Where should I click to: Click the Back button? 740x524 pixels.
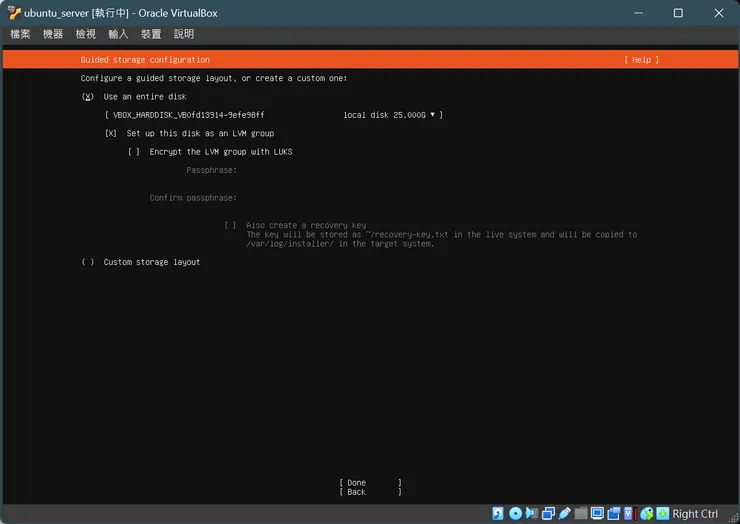tap(370, 492)
